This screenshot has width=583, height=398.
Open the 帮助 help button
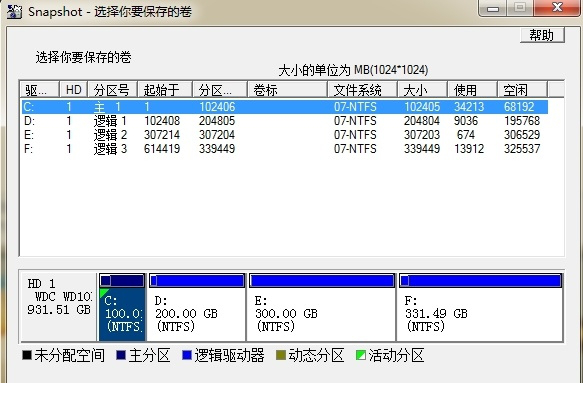tap(542, 35)
